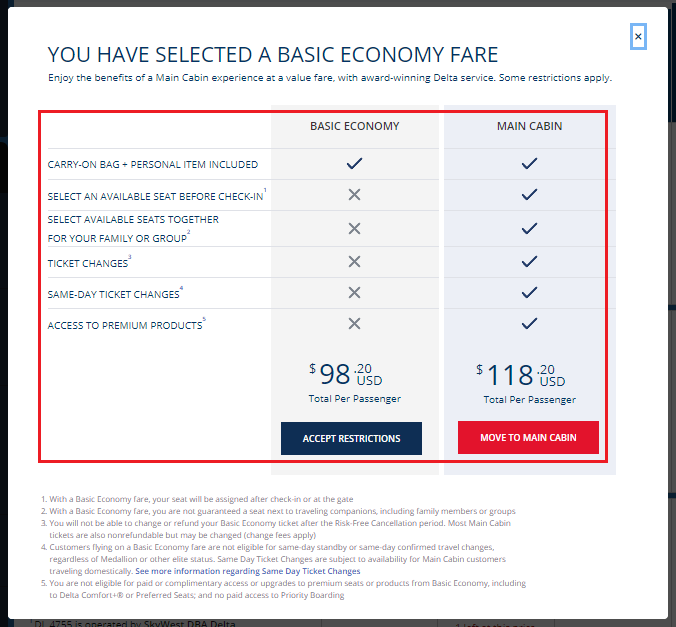This screenshot has width=676, height=627.
Task: Click Basic Economy seat selection X icon
Action: [x=353, y=195]
